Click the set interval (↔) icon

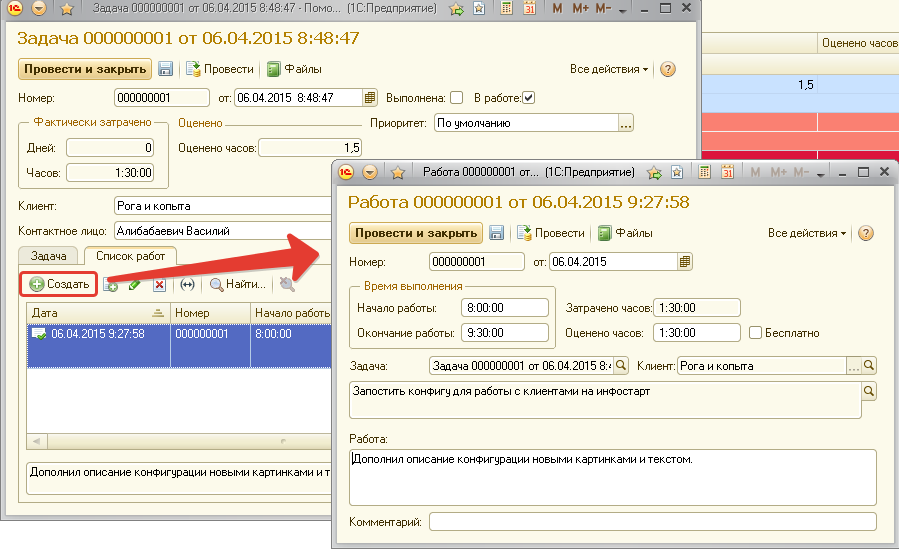pos(187,284)
